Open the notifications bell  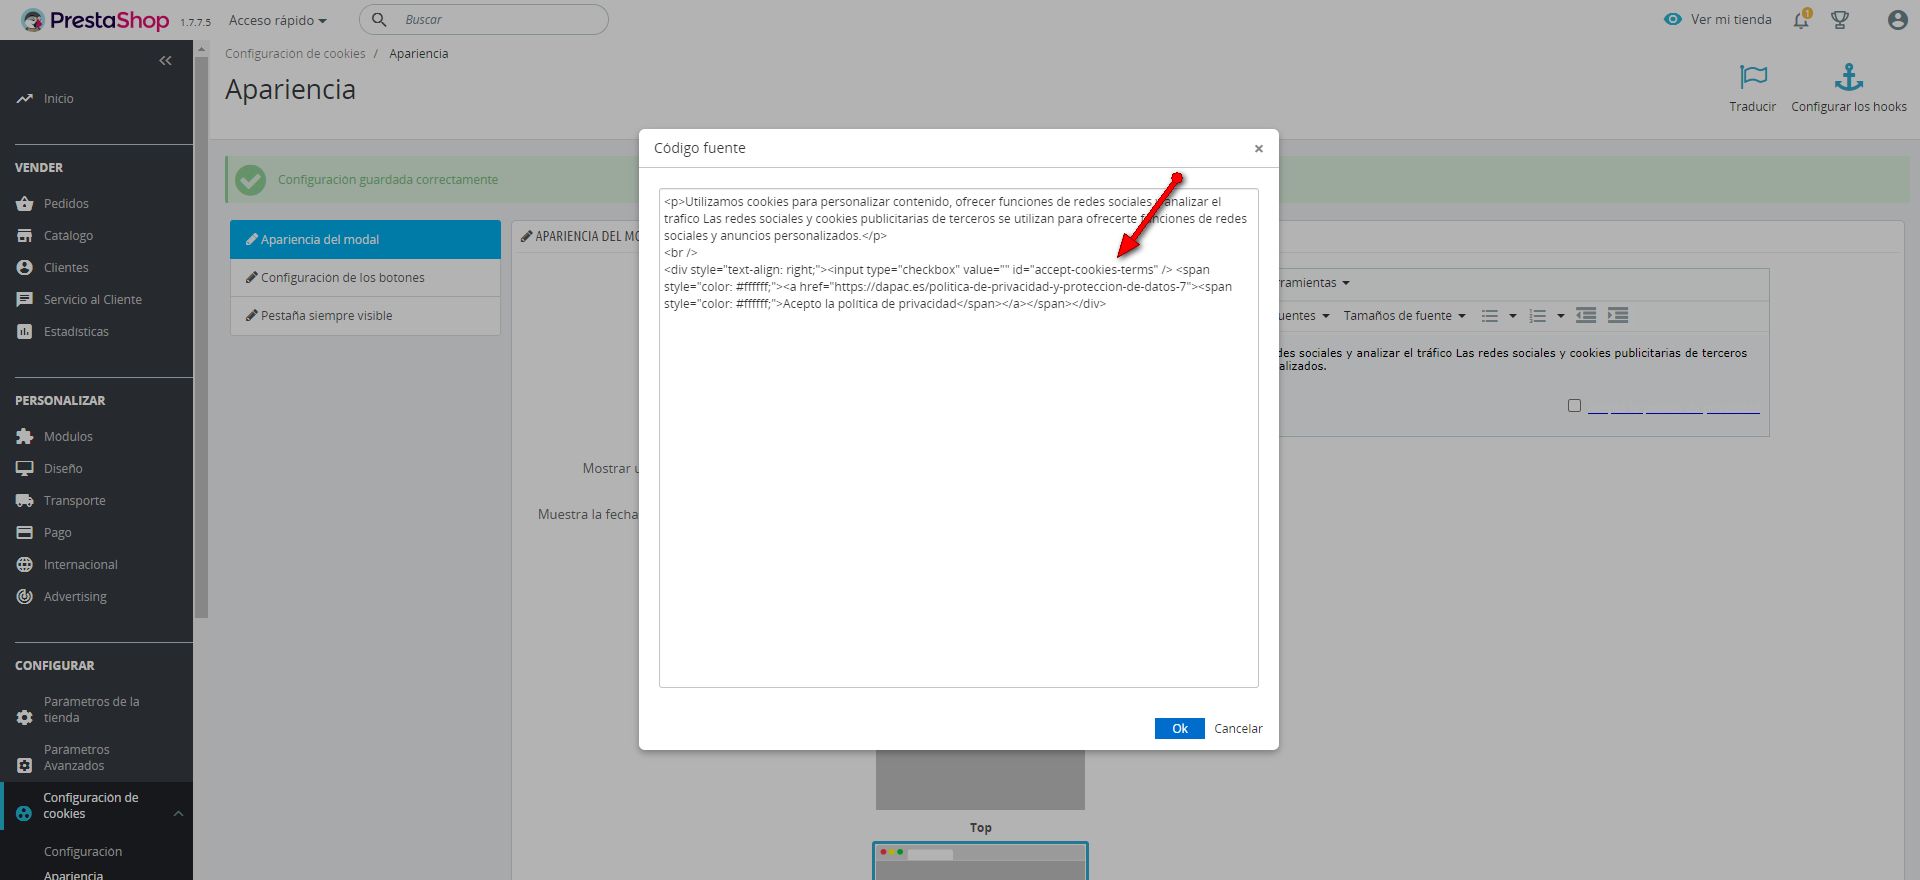(1801, 20)
